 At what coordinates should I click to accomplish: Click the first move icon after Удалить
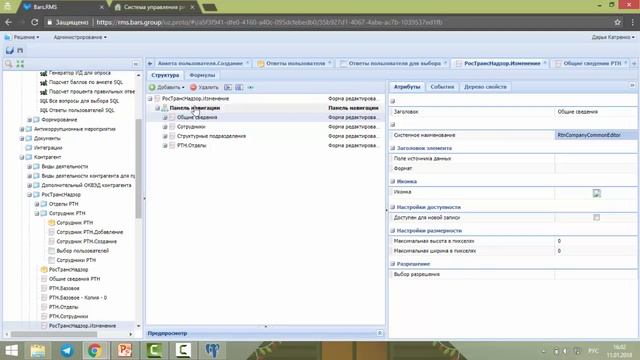(x=228, y=87)
